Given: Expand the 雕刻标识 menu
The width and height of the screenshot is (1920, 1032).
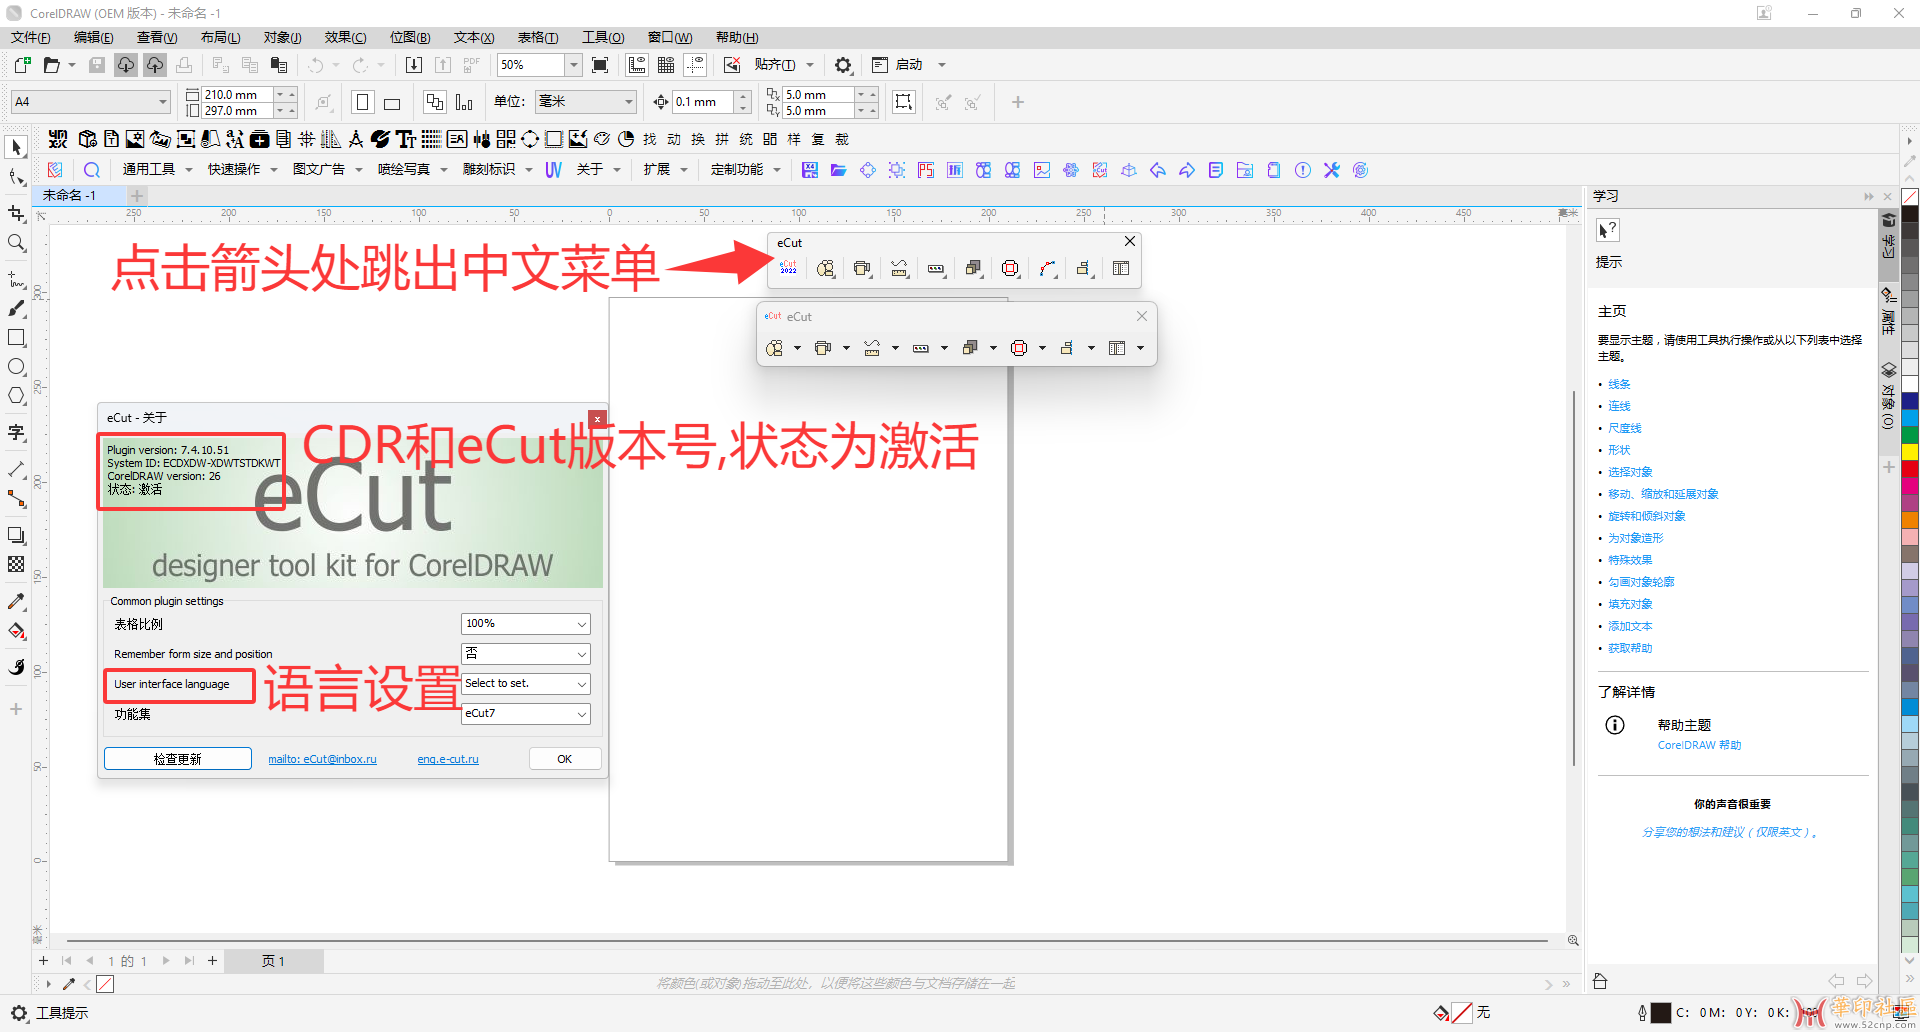Looking at the screenshot, I should point(497,170).
